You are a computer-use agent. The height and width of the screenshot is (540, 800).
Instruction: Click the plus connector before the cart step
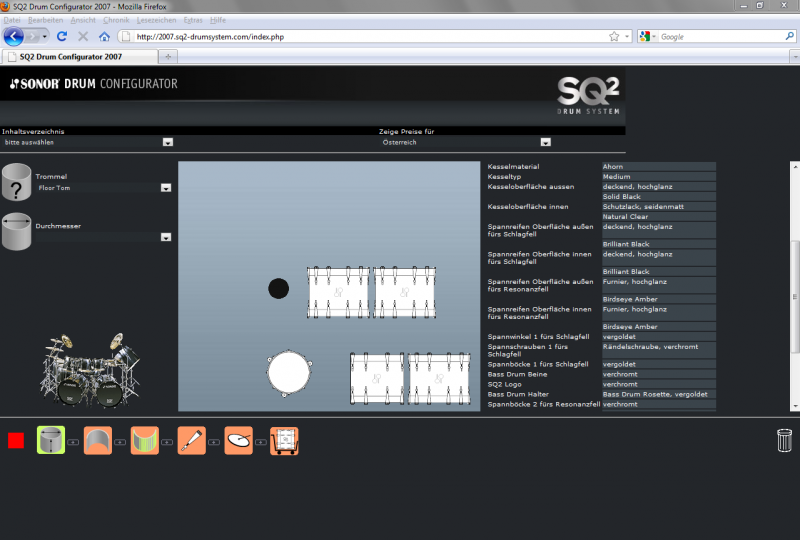[261, 442]
